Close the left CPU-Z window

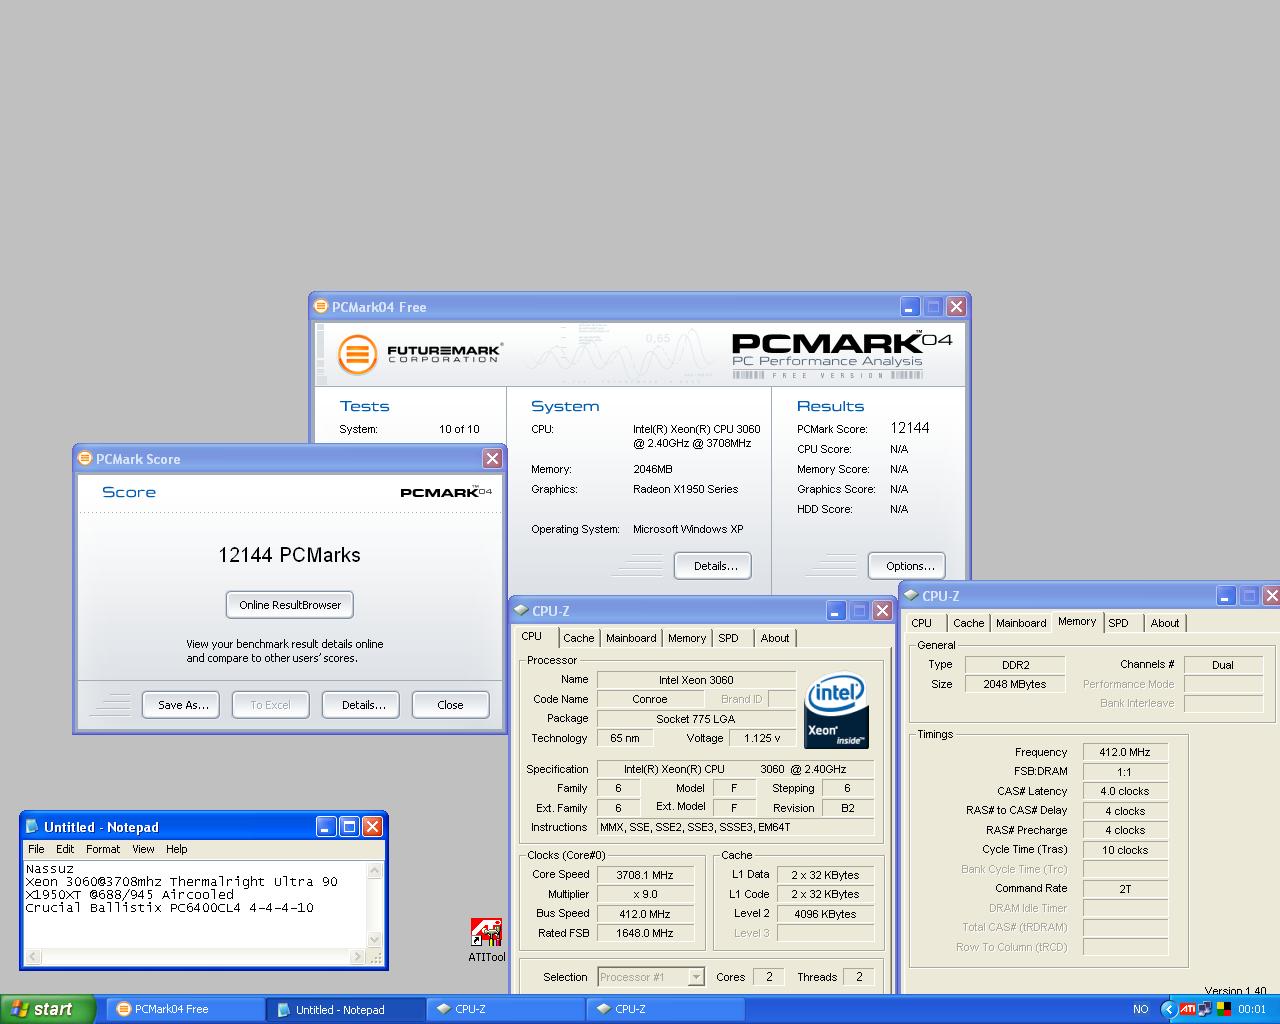[882, 610]
